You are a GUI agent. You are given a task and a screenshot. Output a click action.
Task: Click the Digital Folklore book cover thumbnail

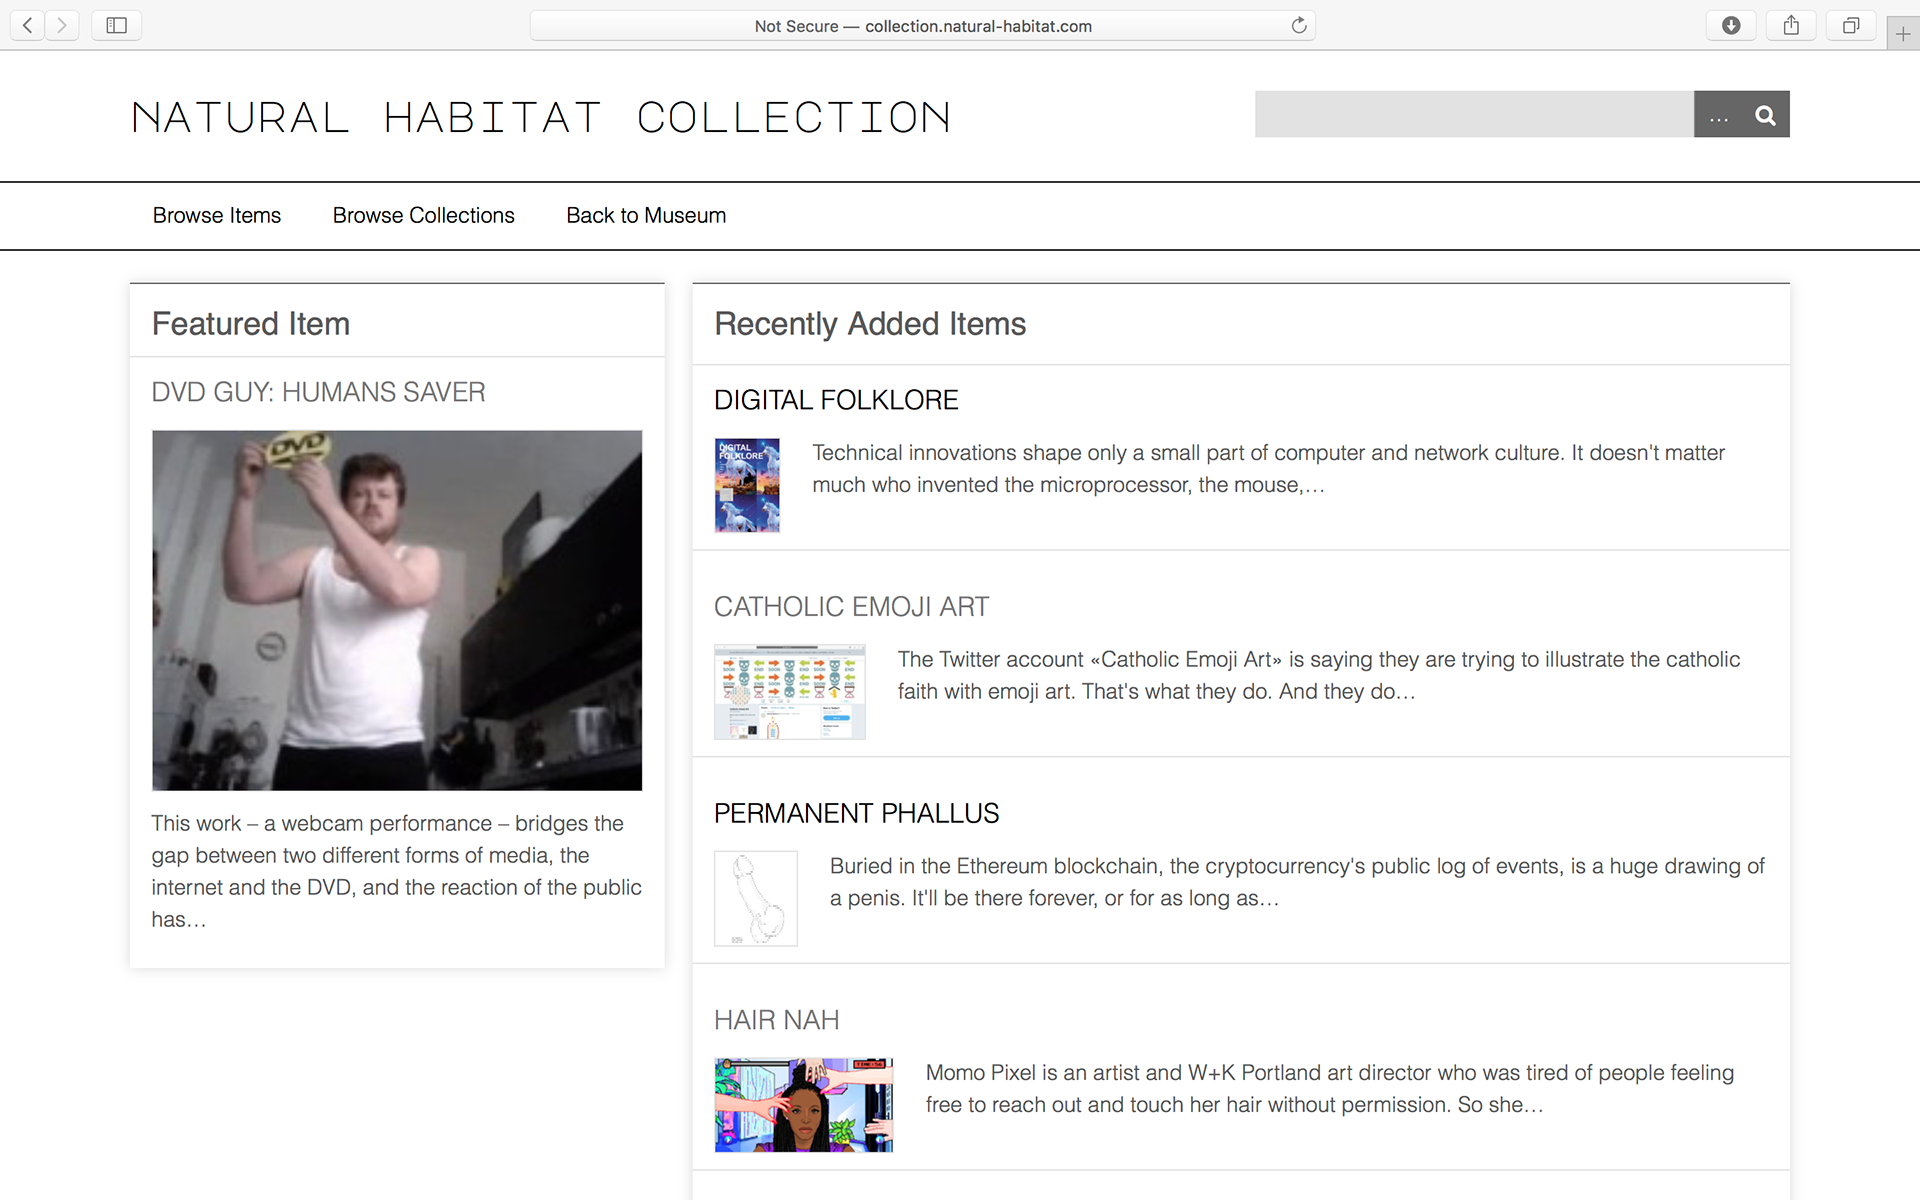(747, 485)
